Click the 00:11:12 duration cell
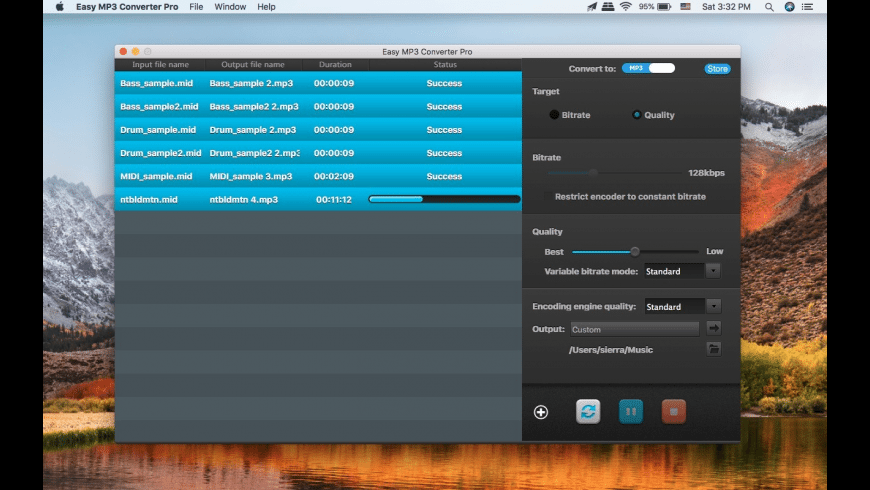The height and width of the screenshot is (490, 870). click(334, 199)
